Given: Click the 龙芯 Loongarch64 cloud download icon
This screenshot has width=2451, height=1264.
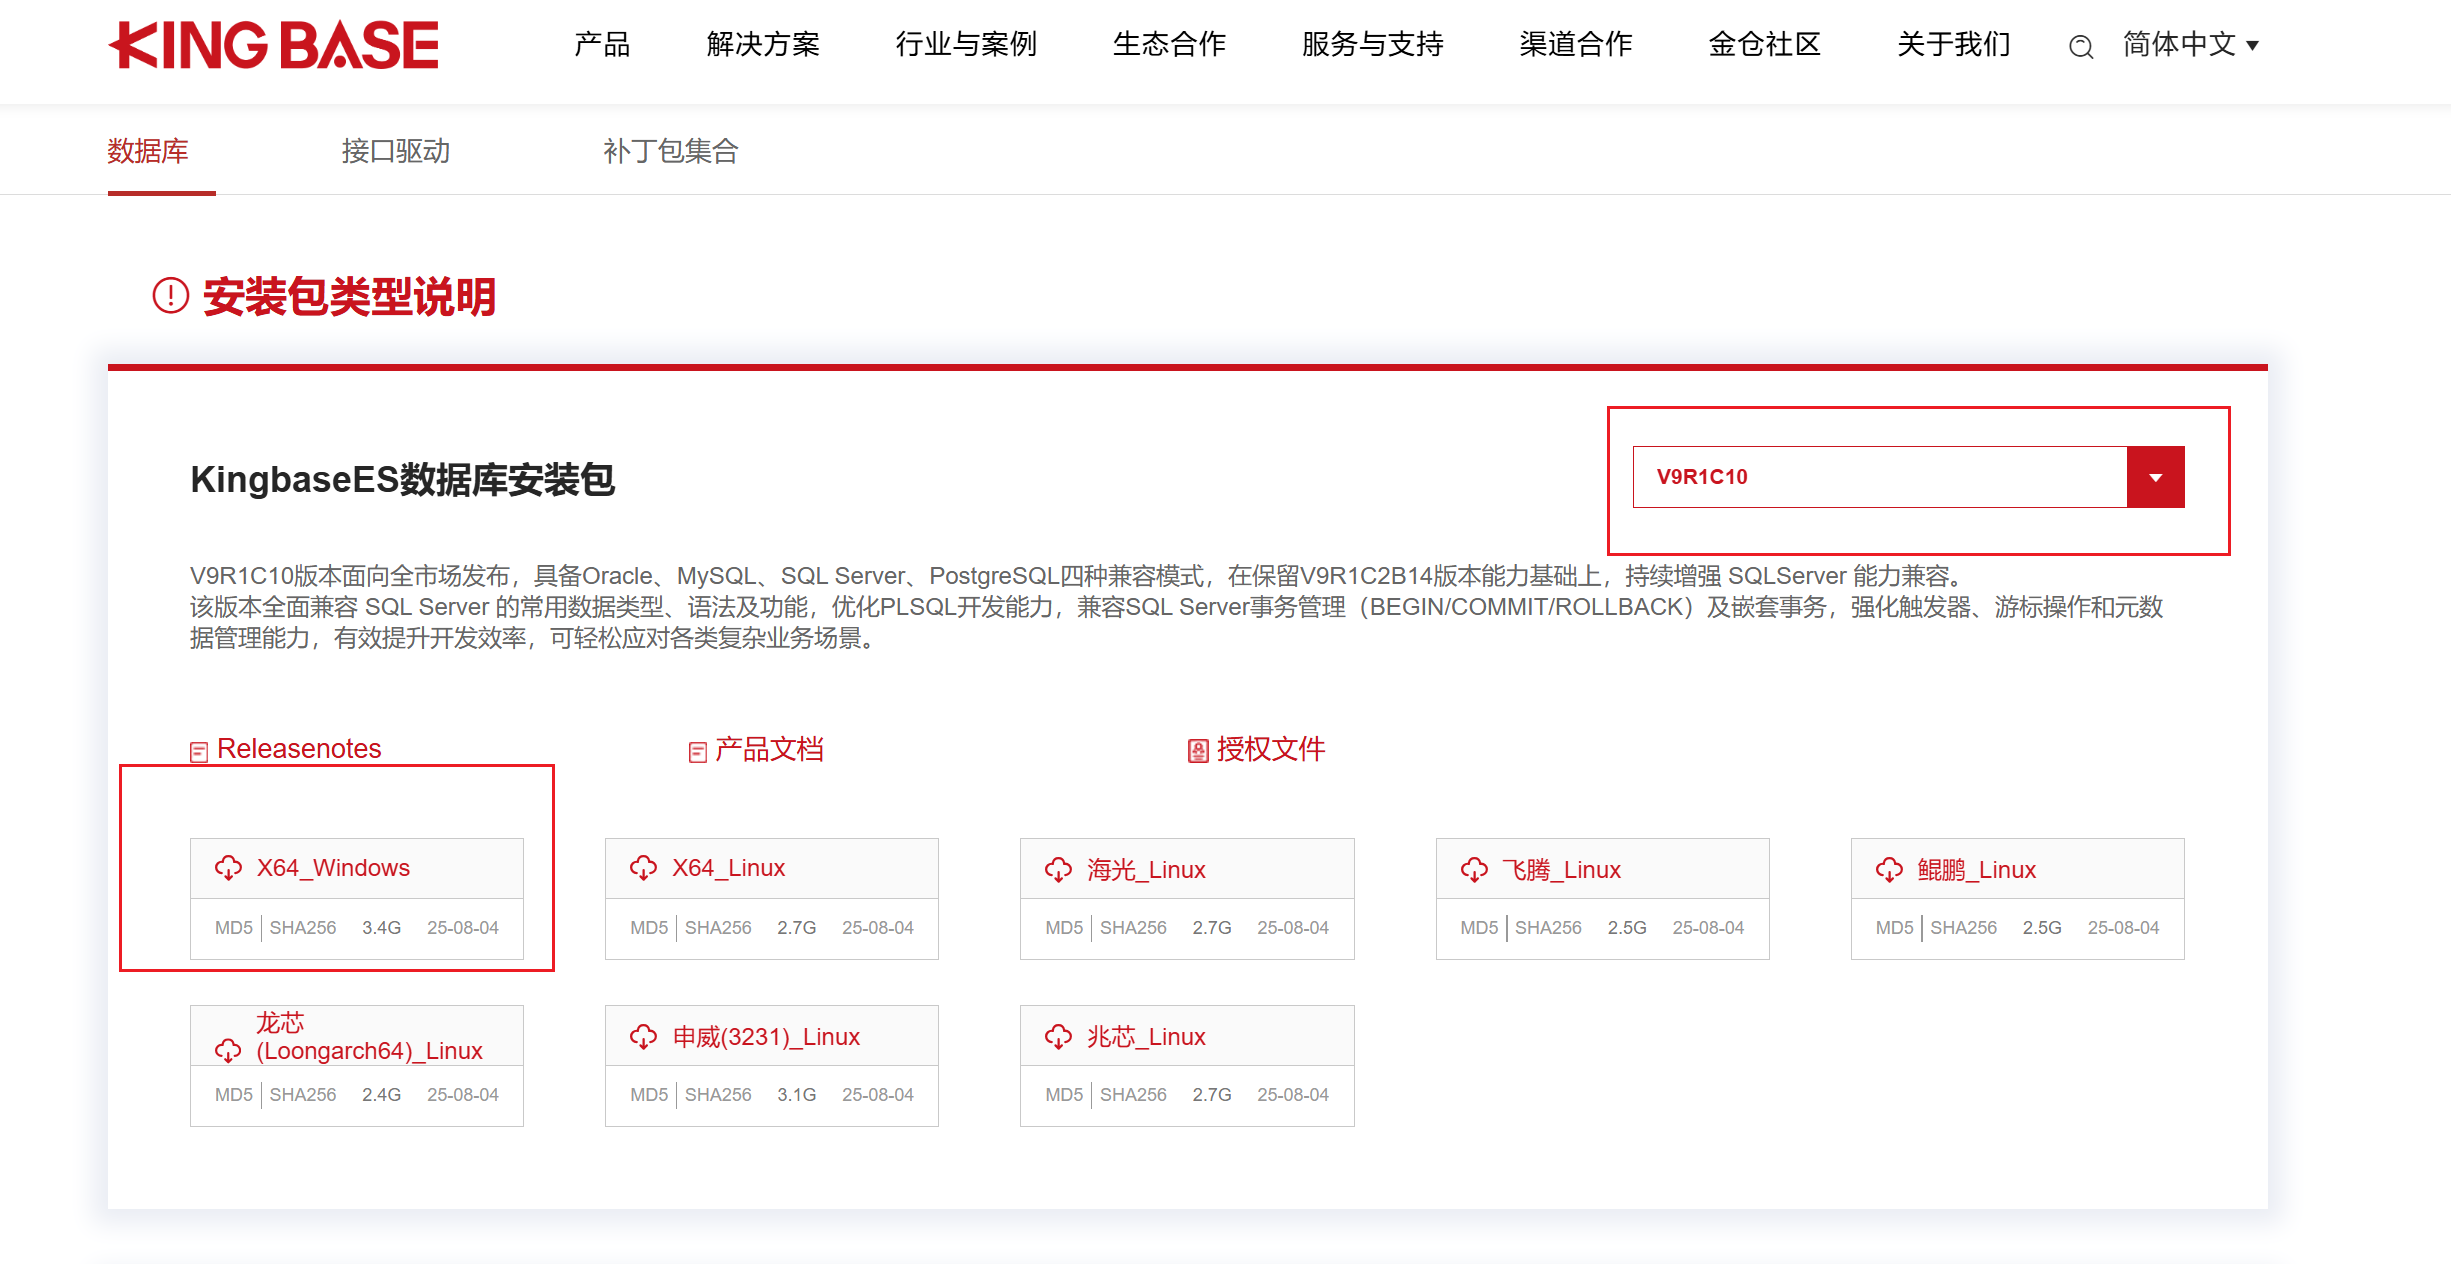Looking at the screenshot, I should [228, 1050].
